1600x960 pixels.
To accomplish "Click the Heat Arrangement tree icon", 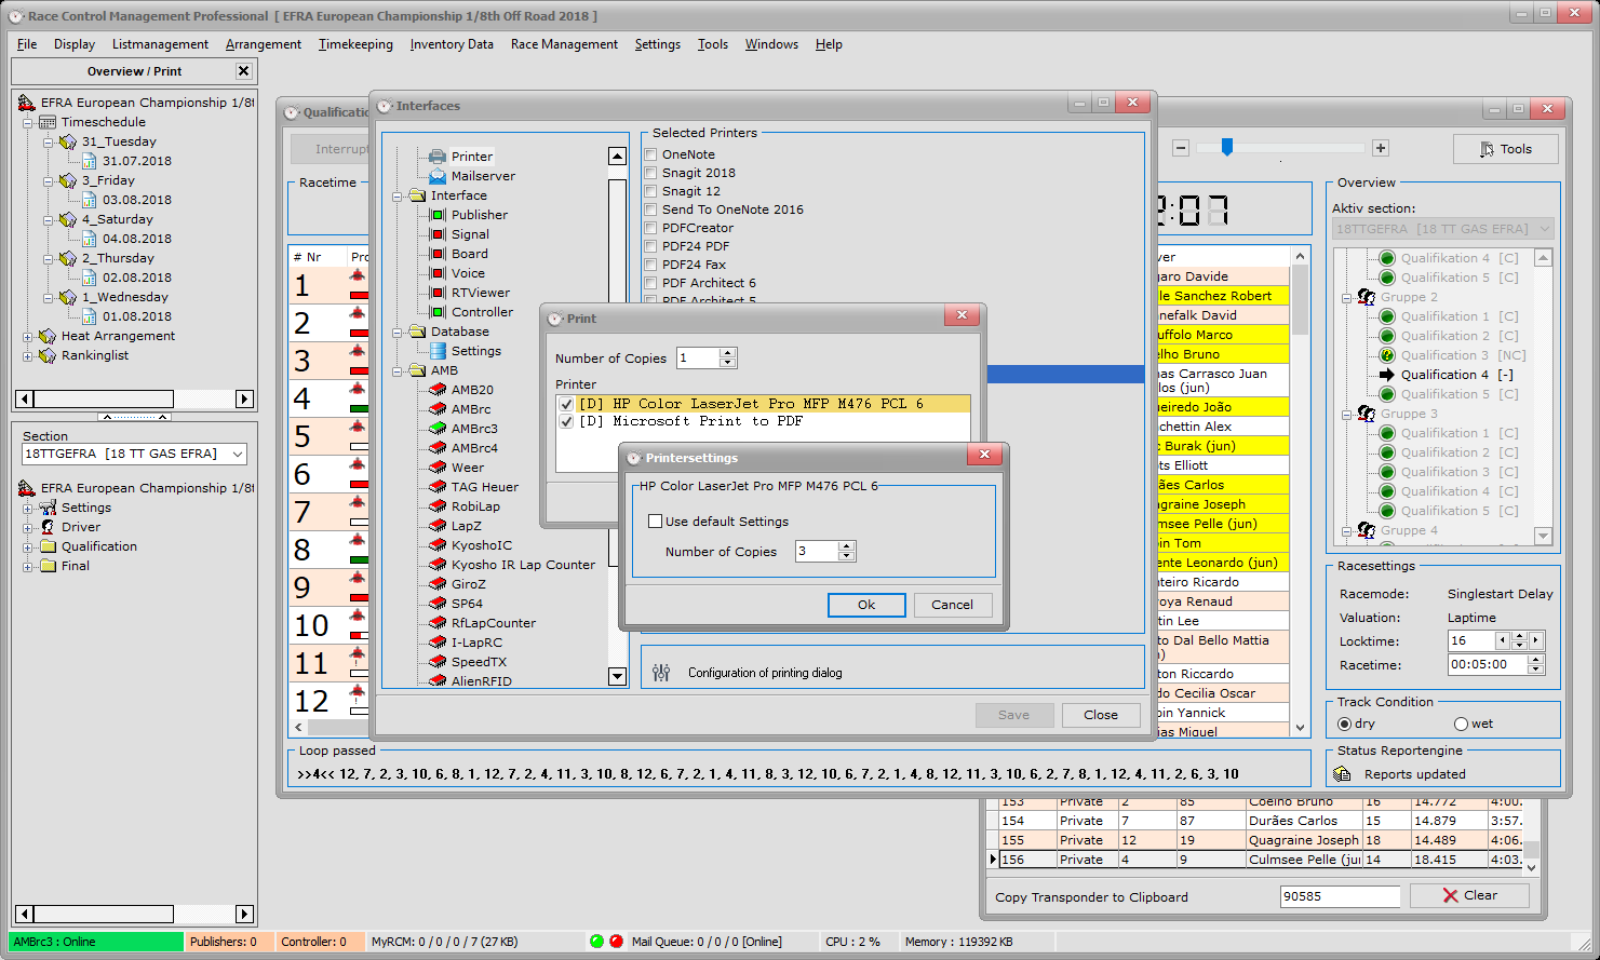I will [47, 336].
